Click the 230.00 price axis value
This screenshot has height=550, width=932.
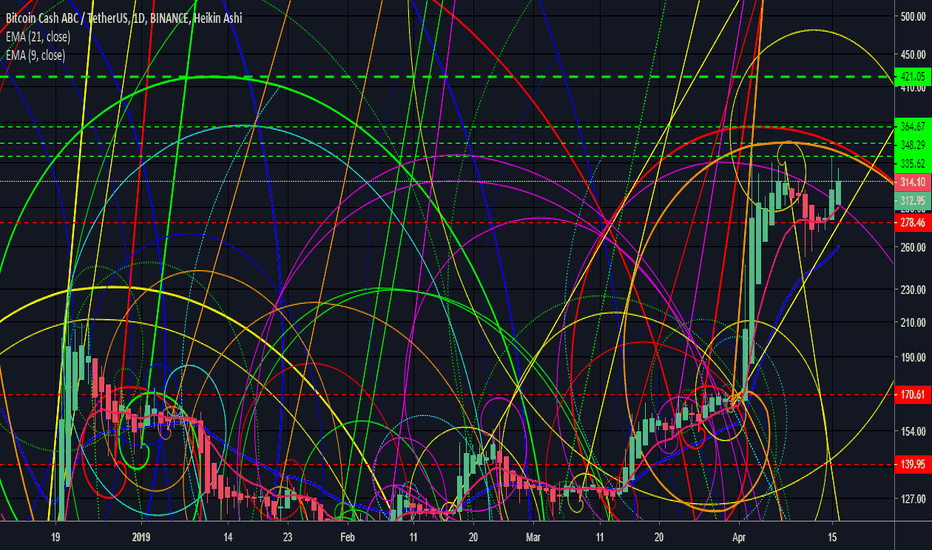click(x=913, y=290)
